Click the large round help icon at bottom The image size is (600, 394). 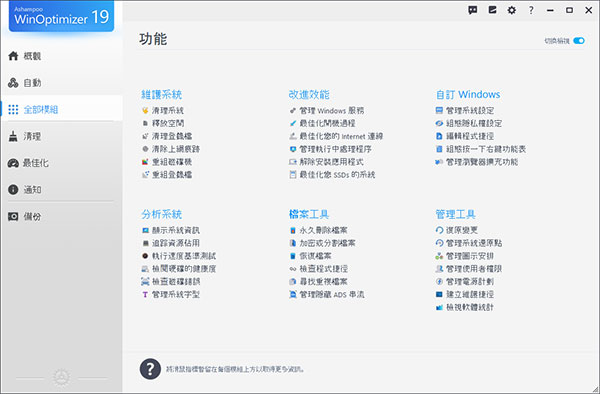[x=150, y=369]
